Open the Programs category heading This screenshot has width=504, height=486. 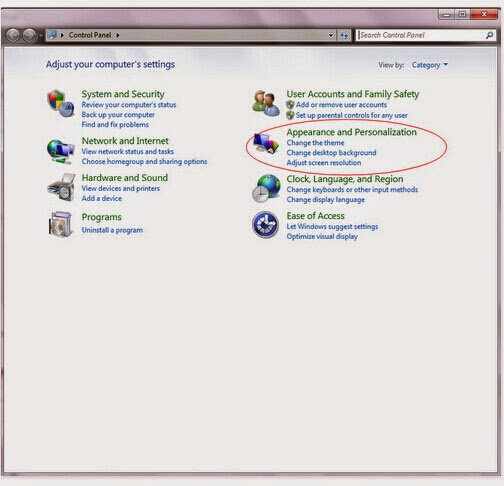pyautogui.click(x=102, y=217)
